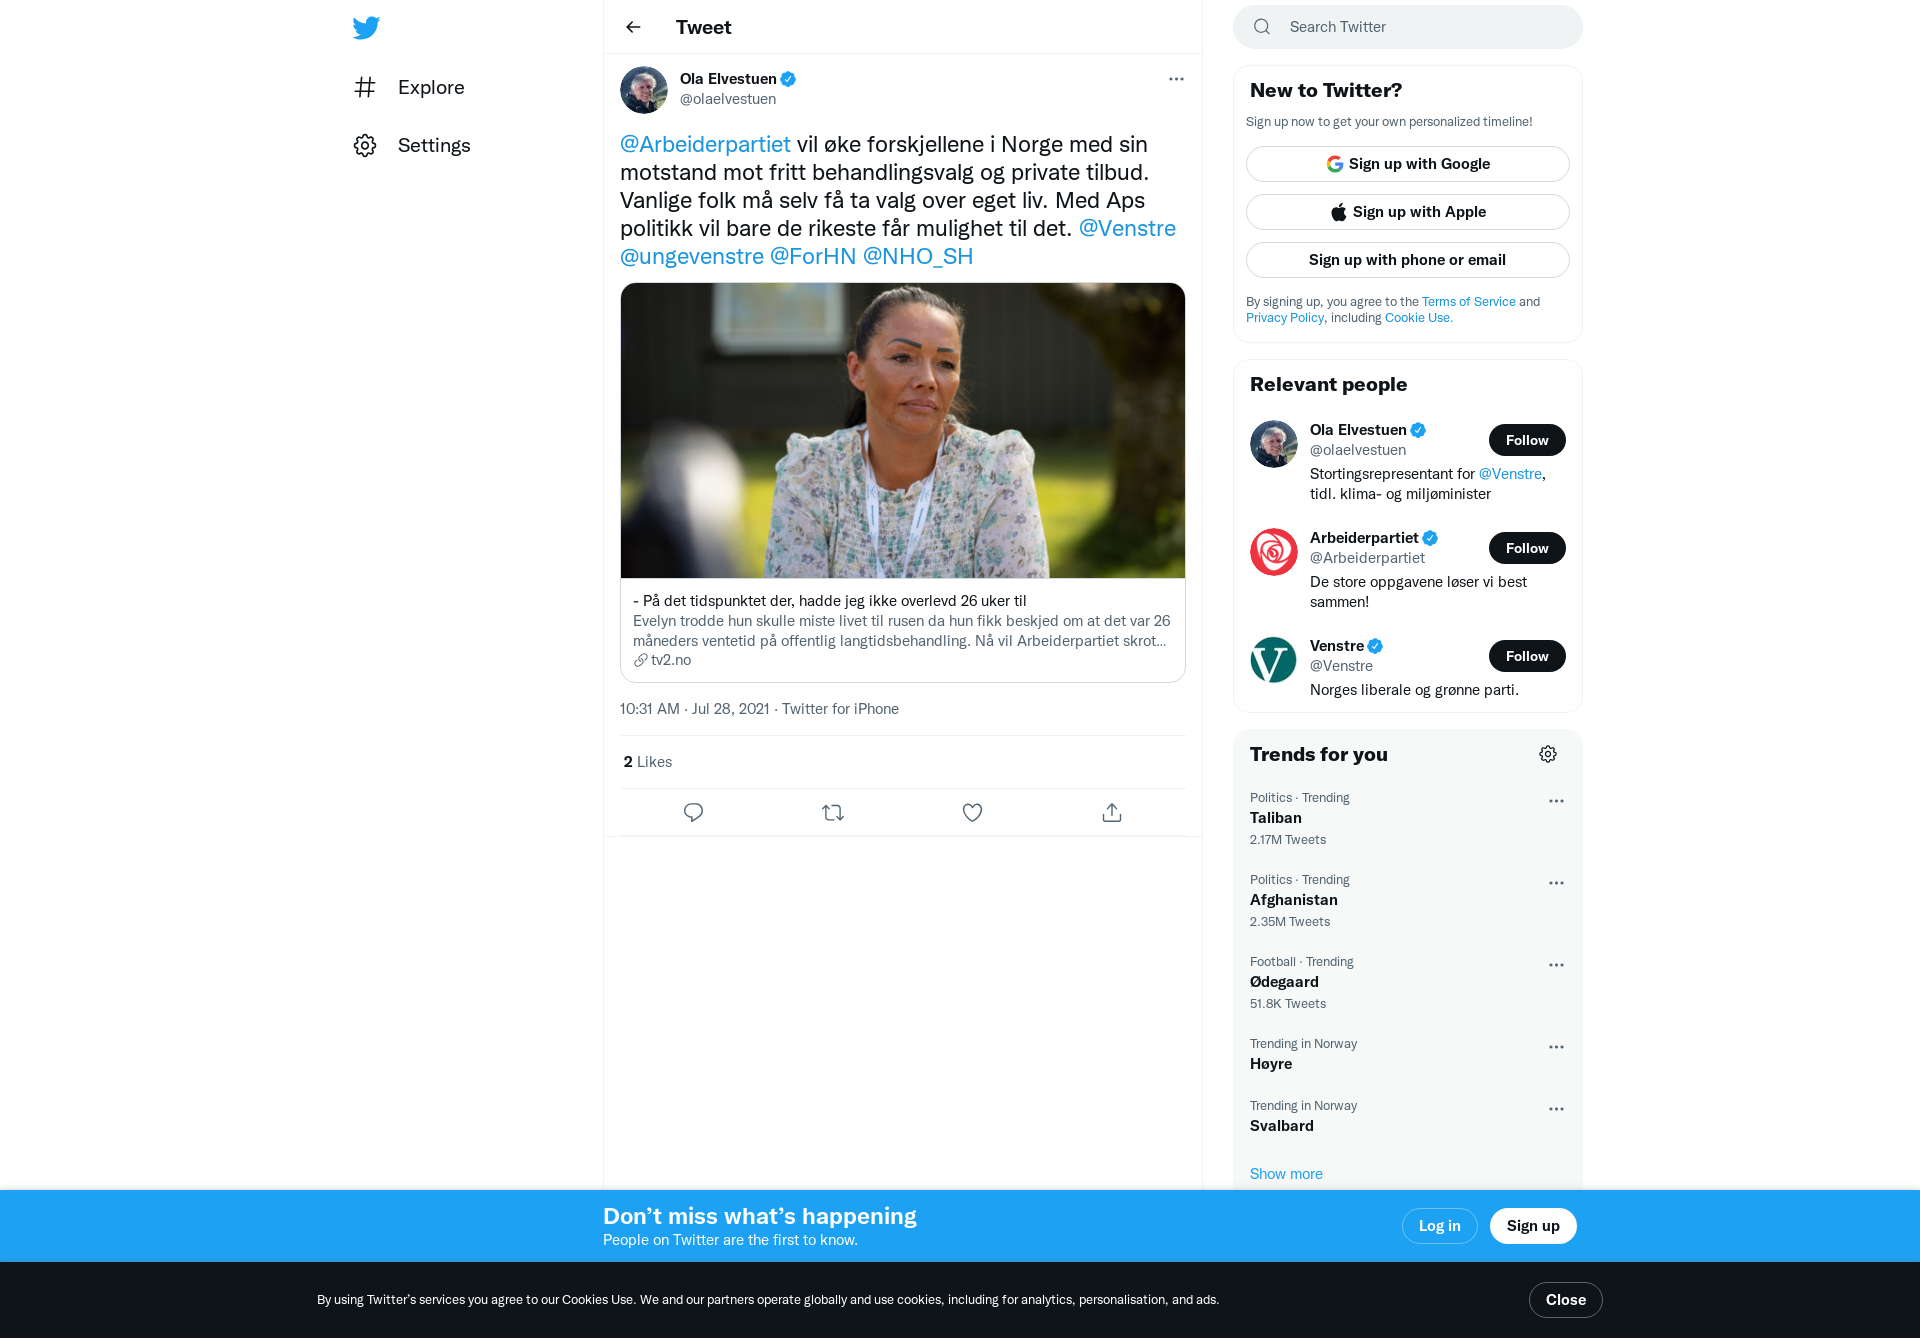Click the reply speech bubble icon
Image resolution: width=1920 pixels, height=1338 pixels.
tap(693, 812)
